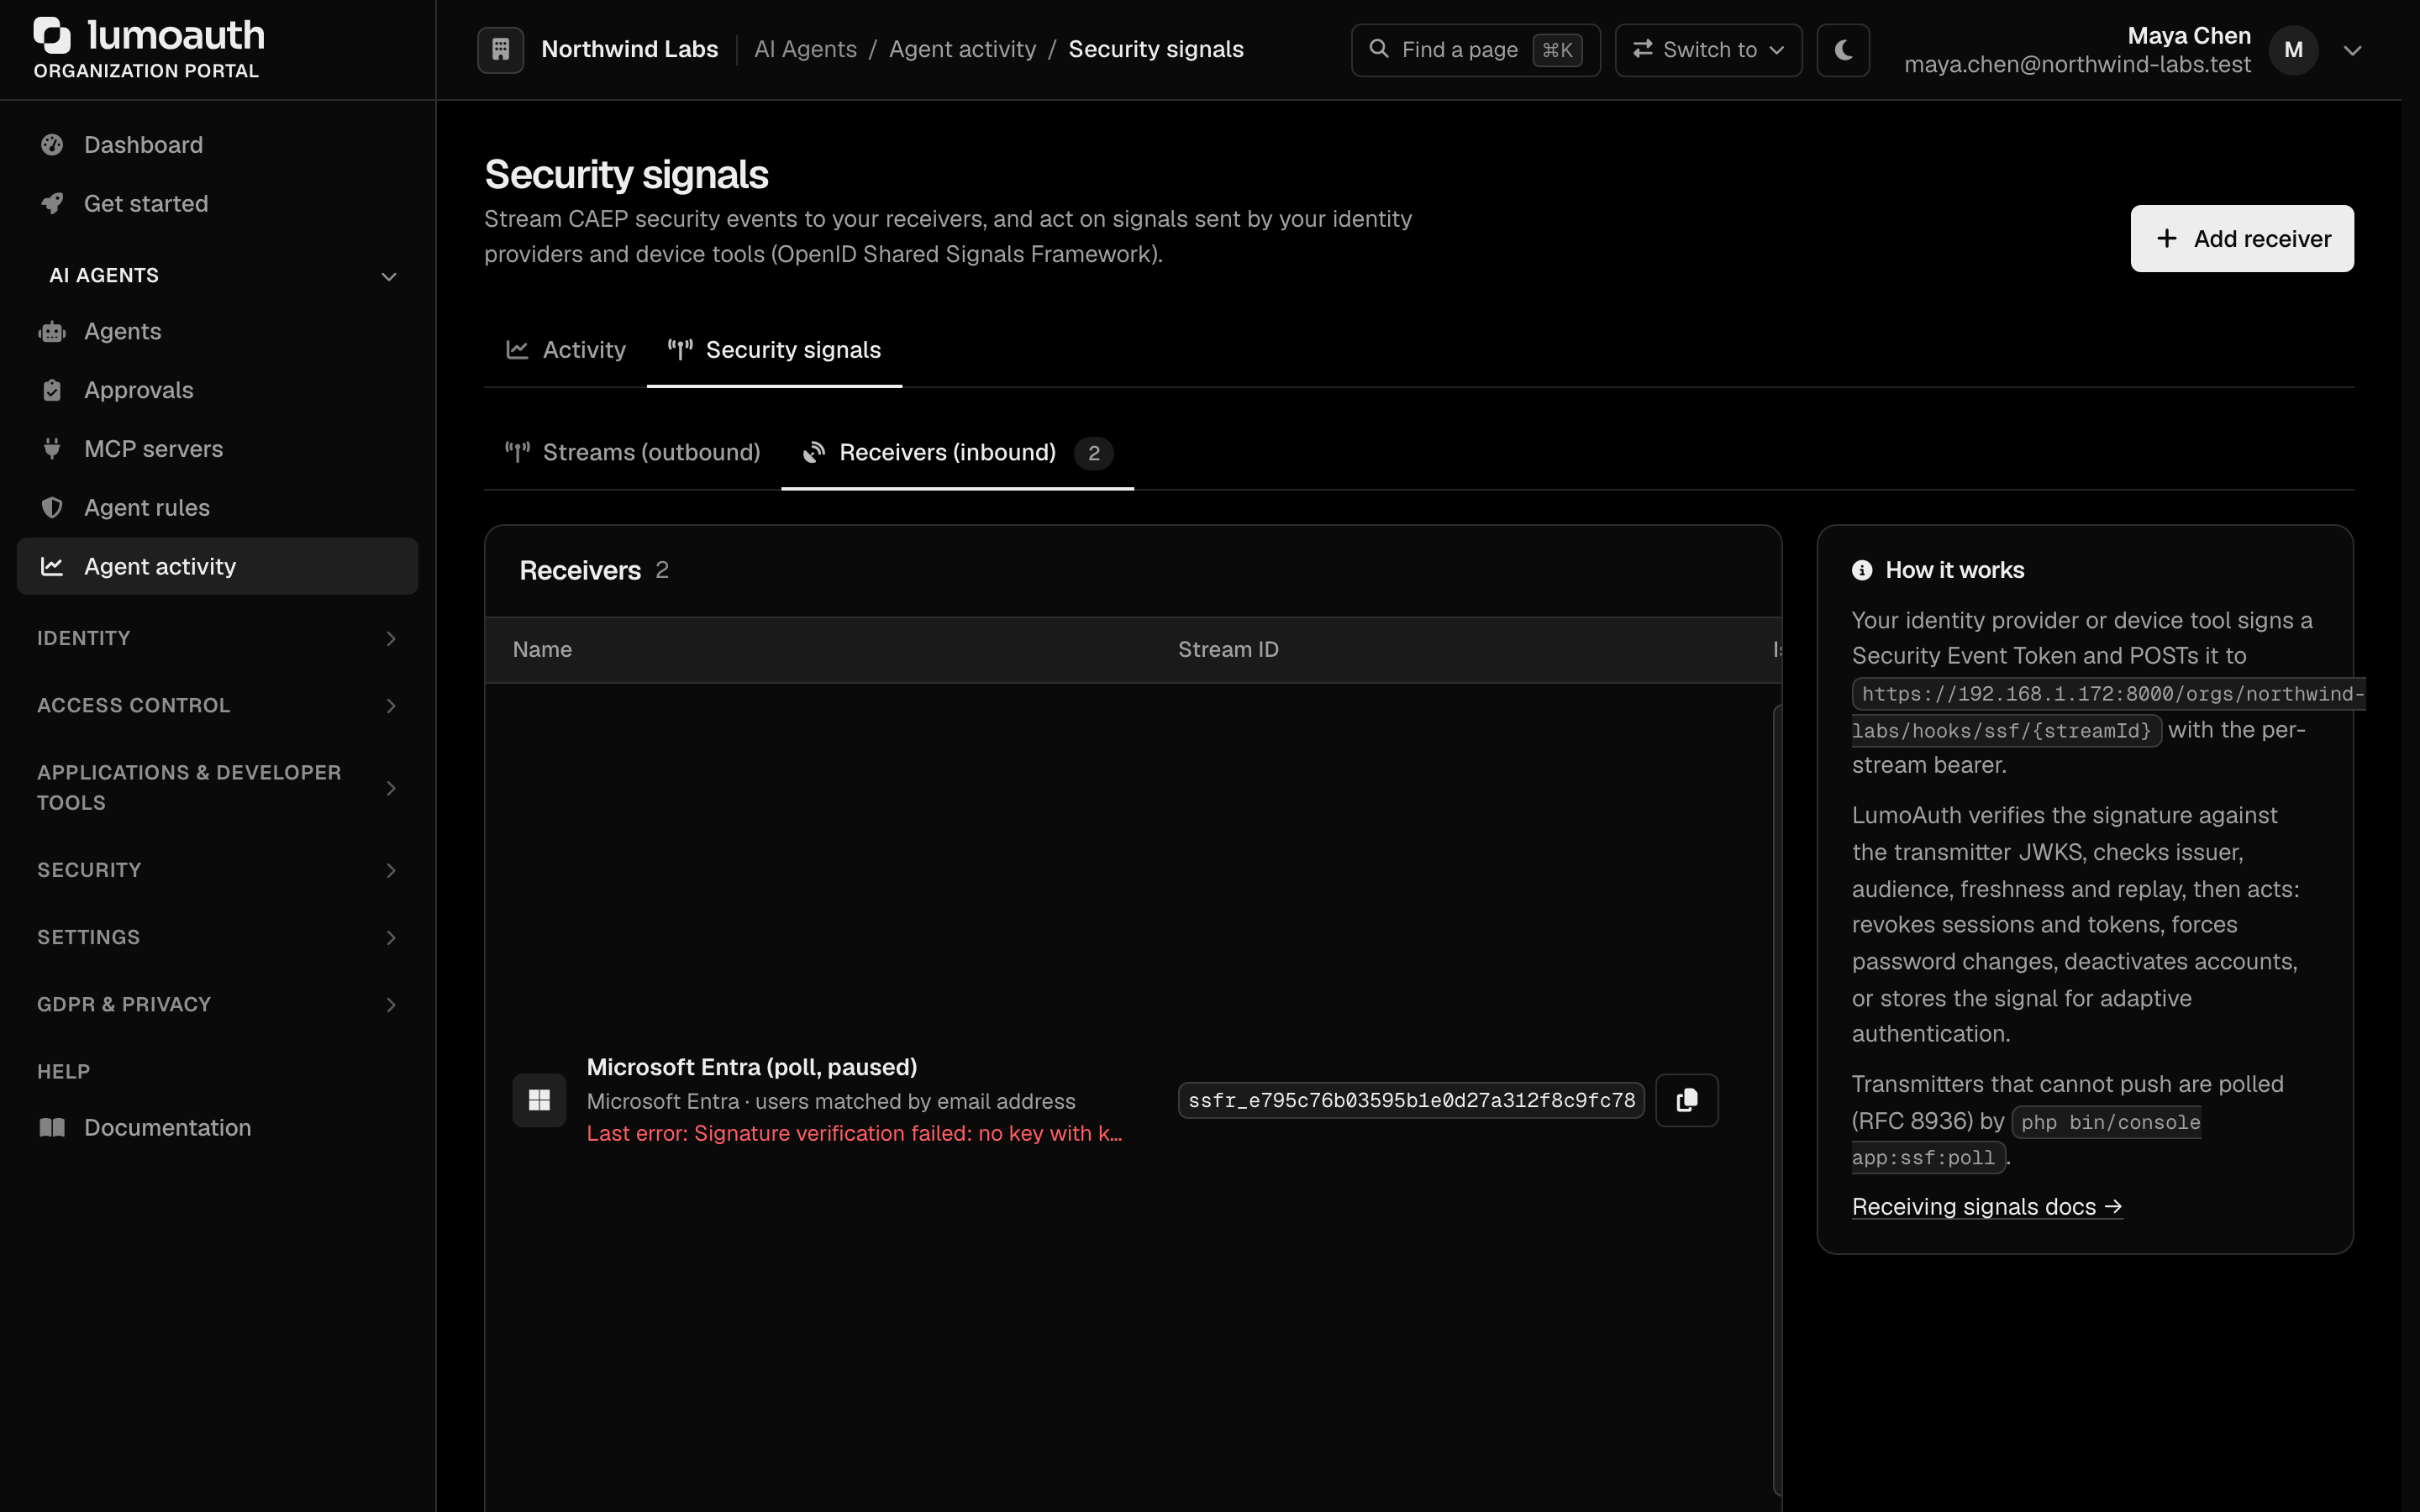This screenshot has height=1512, width=2420.
Task: Select the Security signals tab
Action: pyautogui.click(x=774, y=350)
